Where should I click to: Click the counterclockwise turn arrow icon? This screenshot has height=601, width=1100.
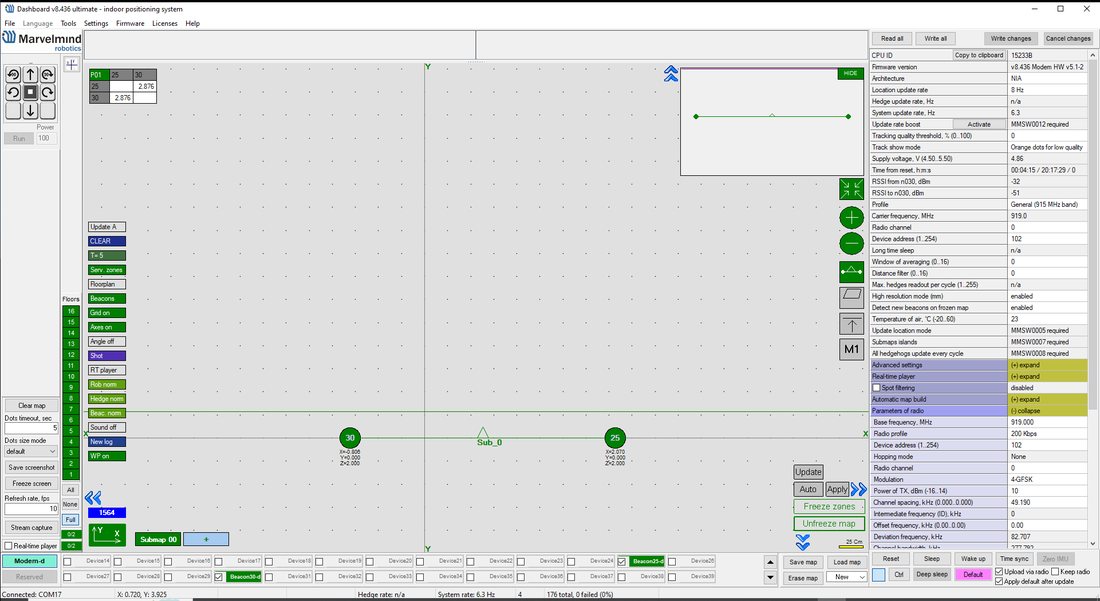coord(13,92)
